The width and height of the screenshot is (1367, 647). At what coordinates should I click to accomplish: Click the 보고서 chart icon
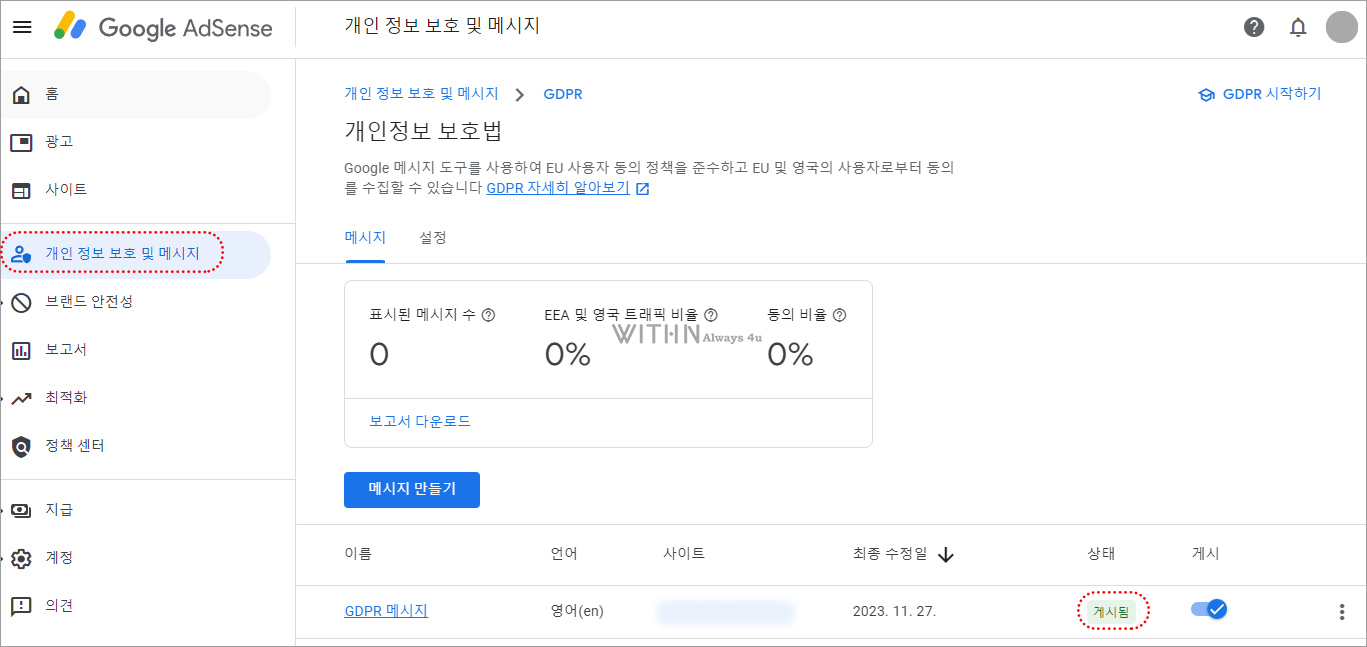tap(21, 350)
